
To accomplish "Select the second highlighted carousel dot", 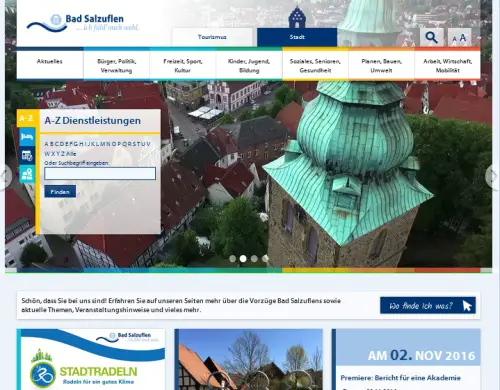I will (243, 258).
